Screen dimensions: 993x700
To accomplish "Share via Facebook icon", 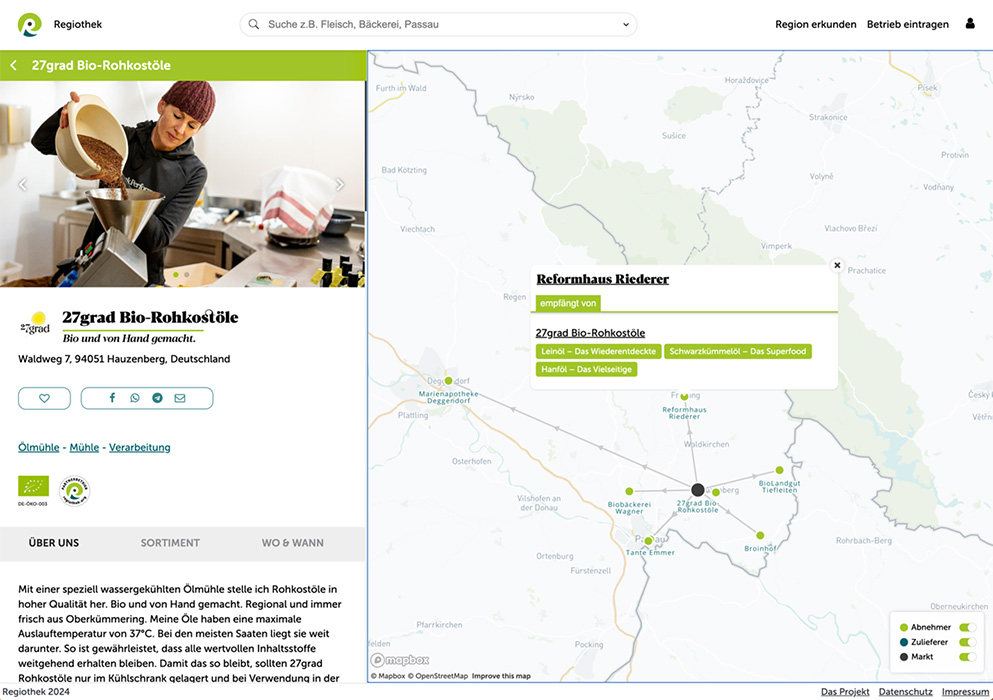I will pos(112,398).
